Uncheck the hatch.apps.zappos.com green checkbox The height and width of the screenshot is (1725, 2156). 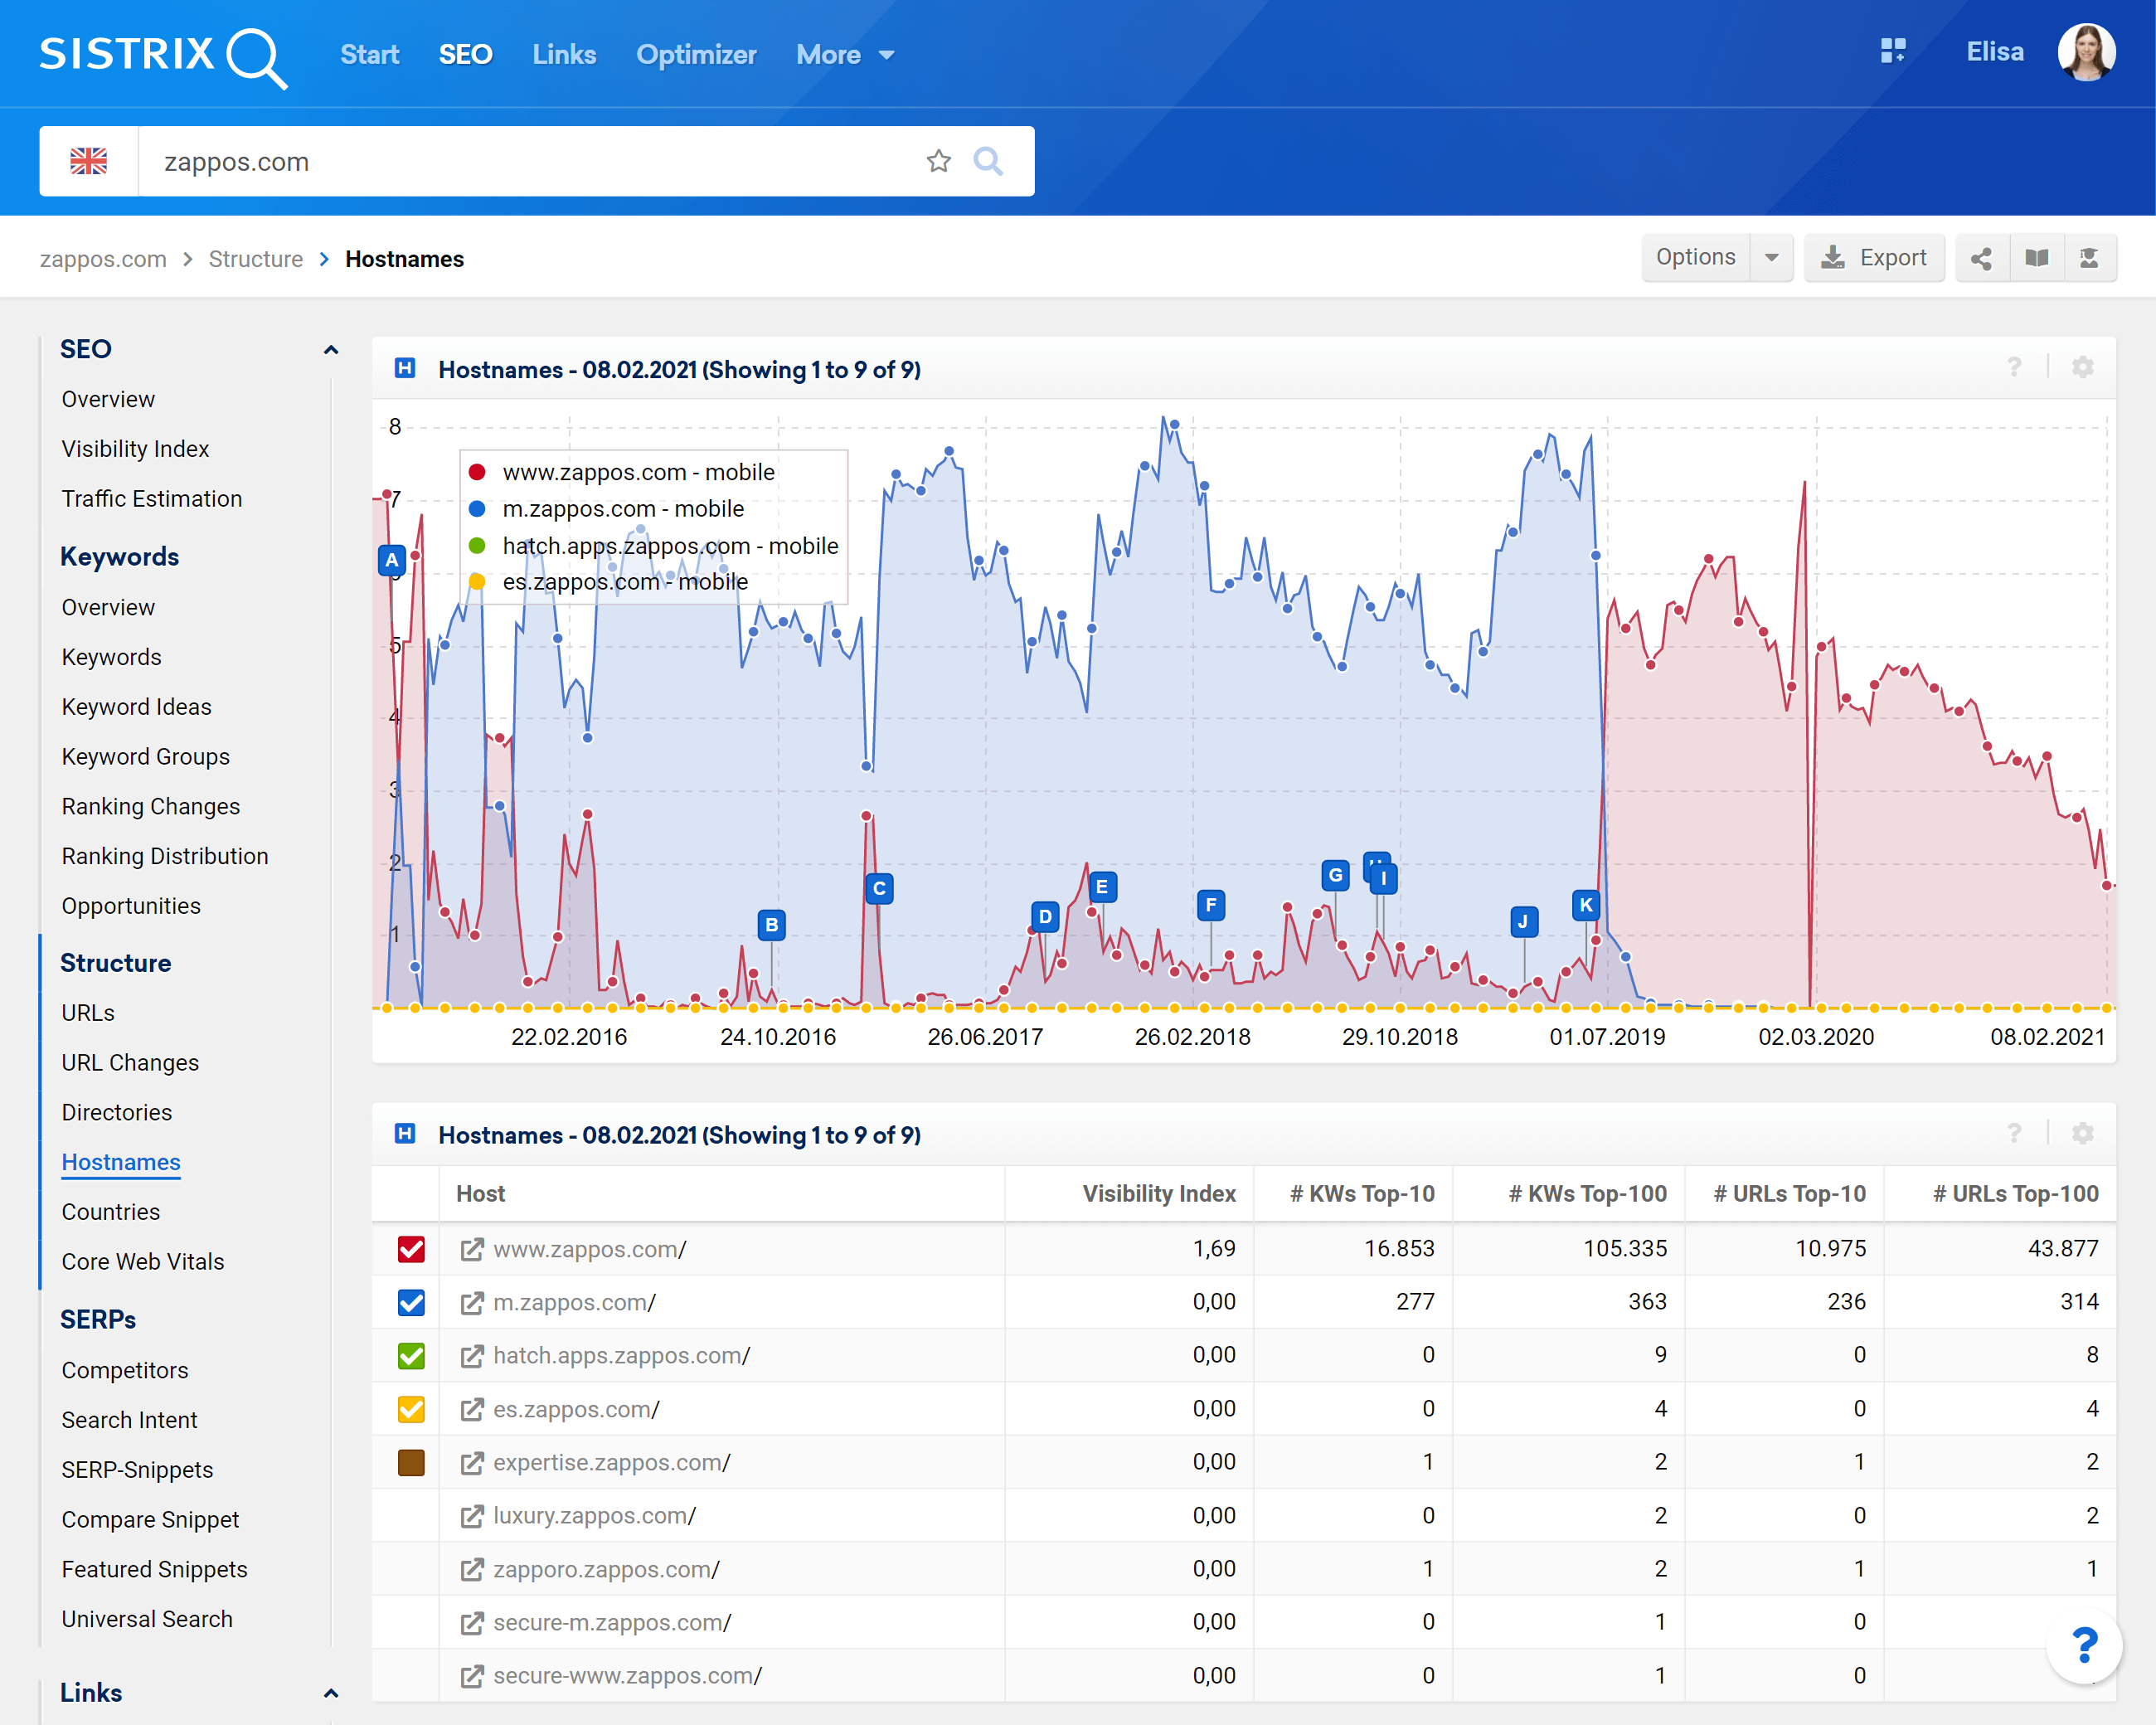point(411,1356)
